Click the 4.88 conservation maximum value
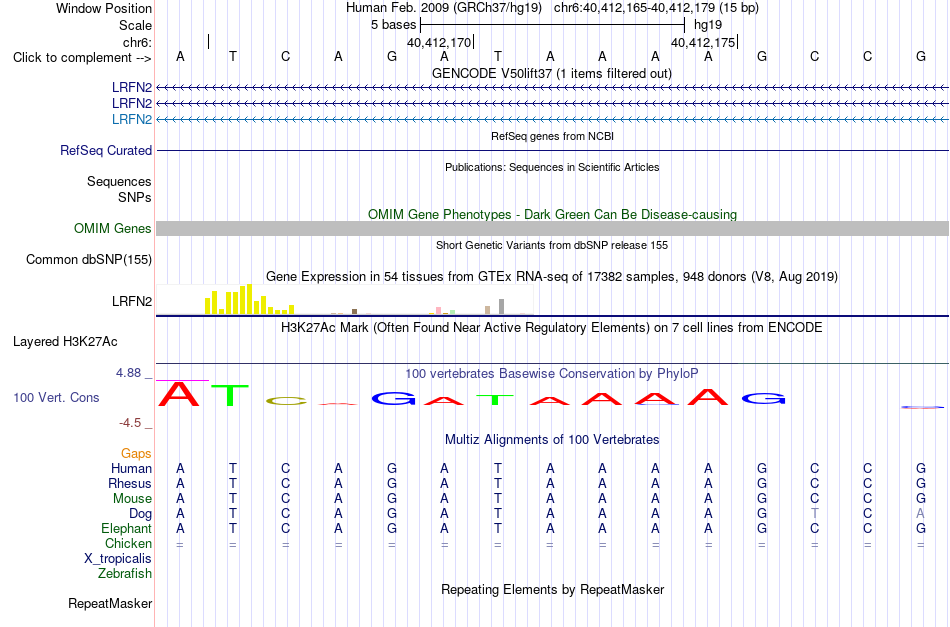Viewport: 950px width, 627px height. (128, 373)
